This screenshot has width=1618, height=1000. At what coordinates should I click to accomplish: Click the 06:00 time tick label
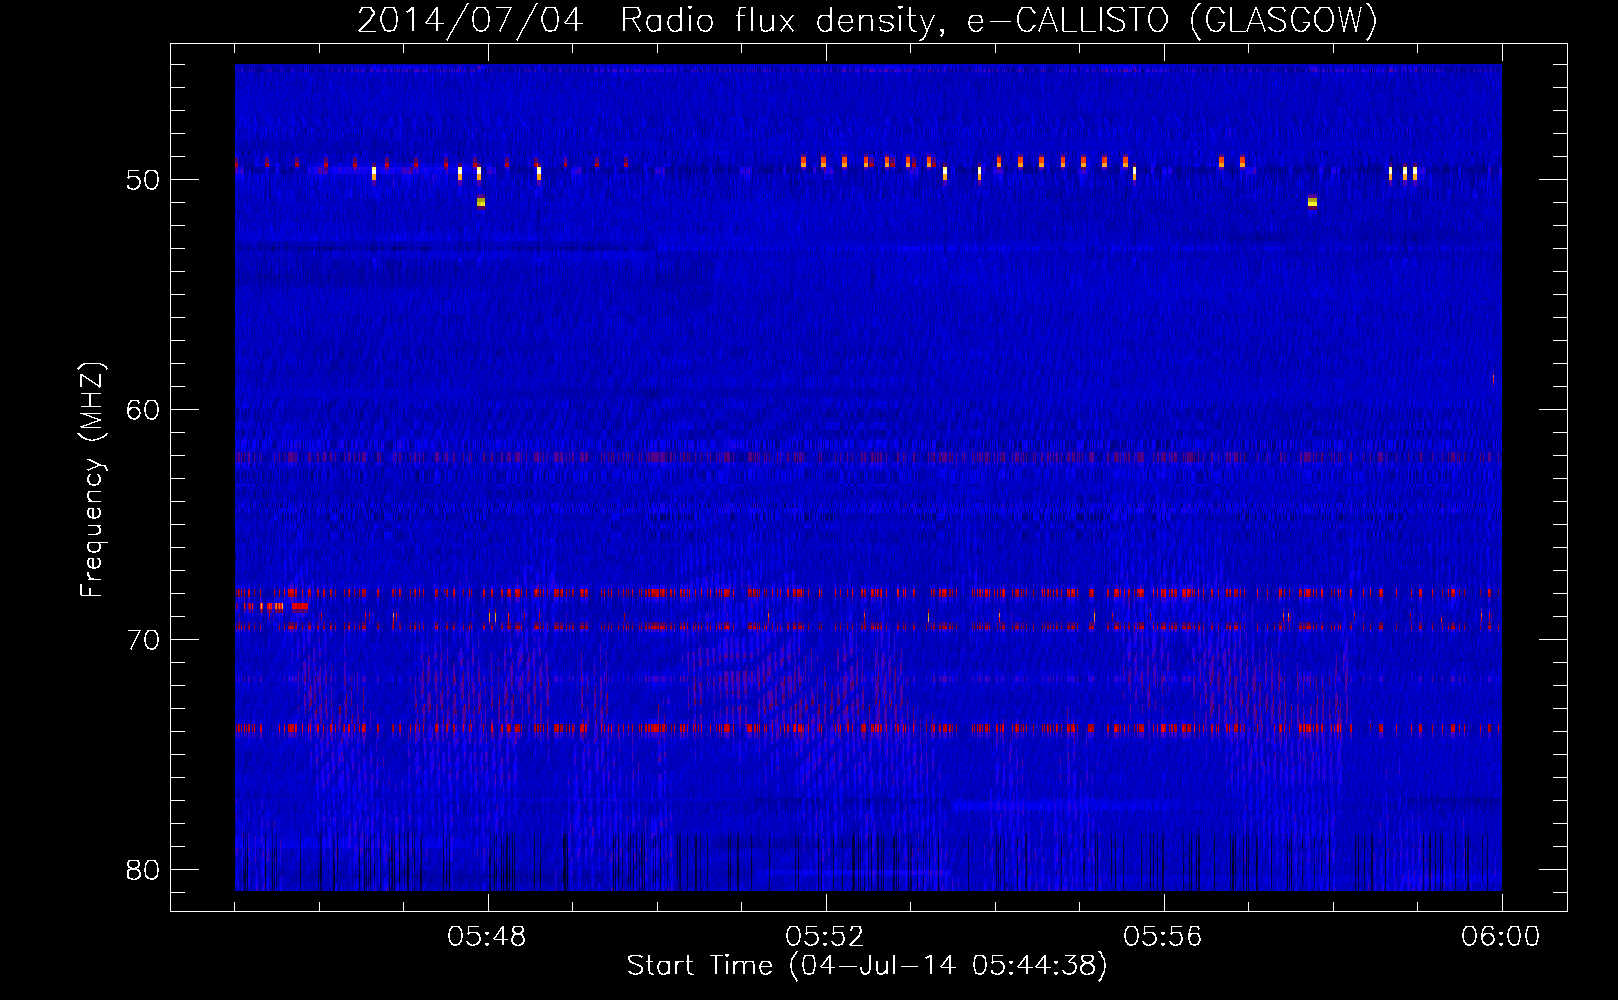tap(1501, 938)
